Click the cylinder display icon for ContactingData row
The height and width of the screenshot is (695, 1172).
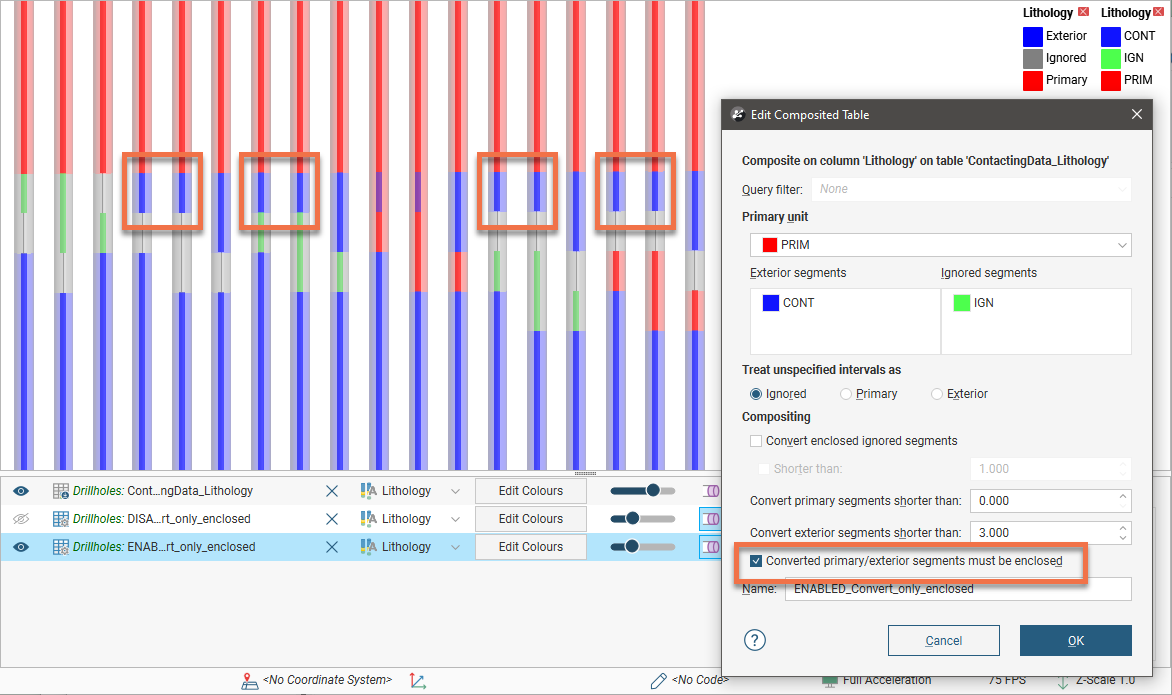pos(711,491)
